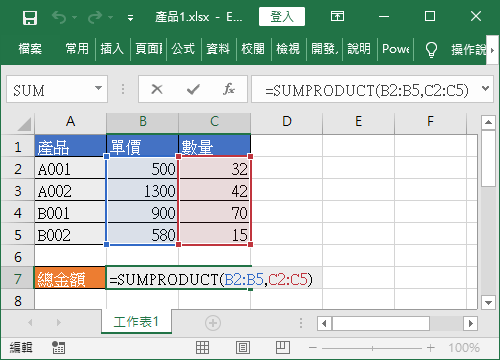Click the 100% zoom level
The height and width of the screenshot is (360, 500).
point(464,348)
